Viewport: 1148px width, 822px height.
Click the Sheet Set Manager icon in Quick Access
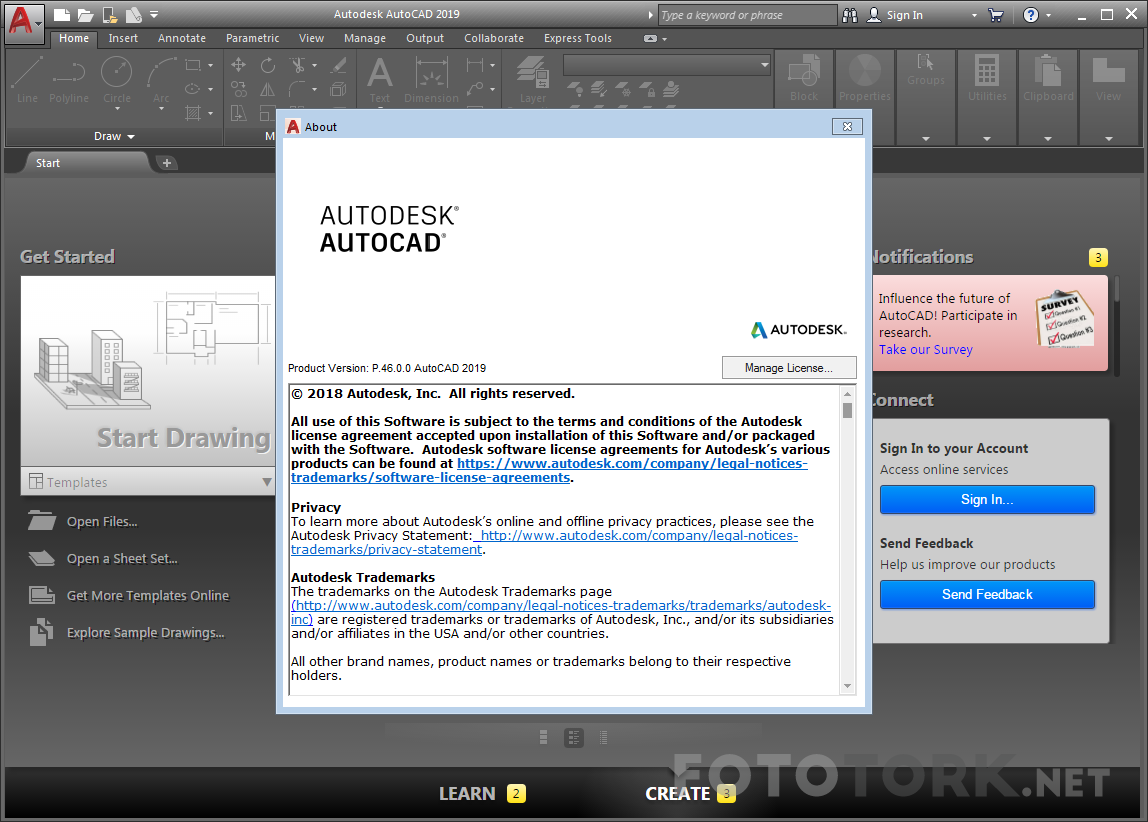[x=133, y=15]
